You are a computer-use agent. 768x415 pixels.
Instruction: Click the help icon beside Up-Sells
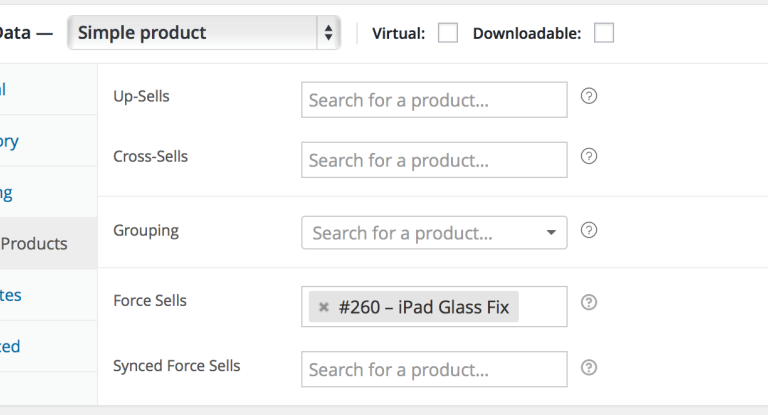pyautogui.click(x=589, y=96)
